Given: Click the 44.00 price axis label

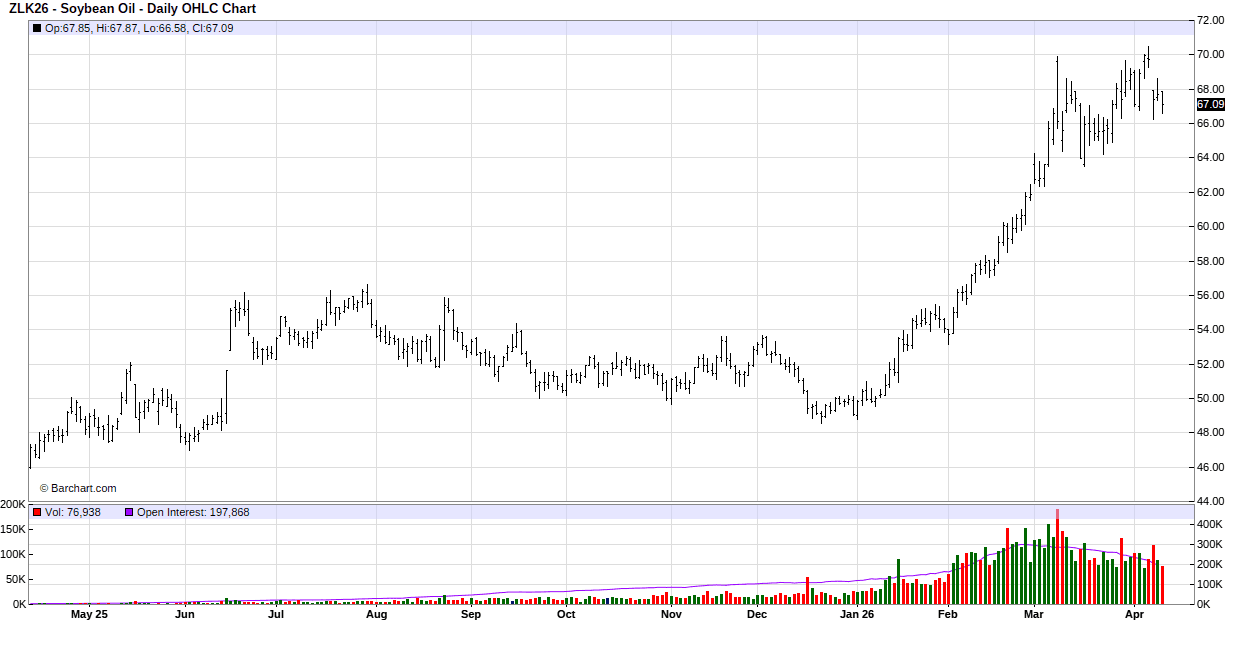Looking at the screenshot, I should [x=1211, y=501].
